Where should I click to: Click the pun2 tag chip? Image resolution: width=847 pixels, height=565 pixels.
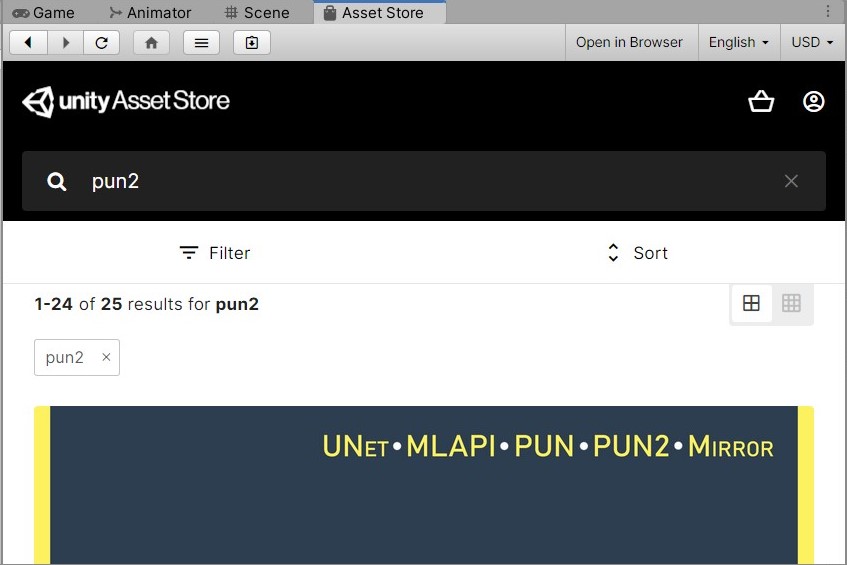point(77,358)
